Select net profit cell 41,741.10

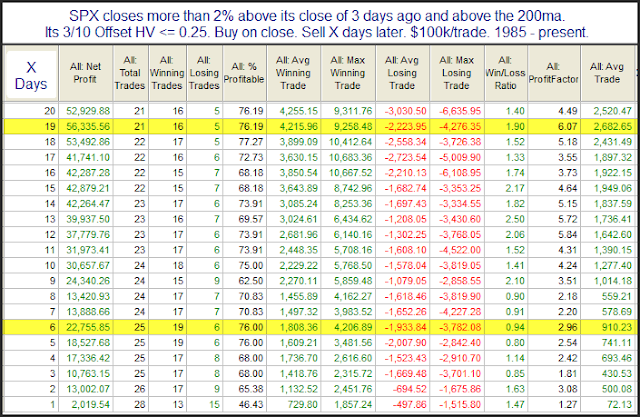tap(88, 157)
